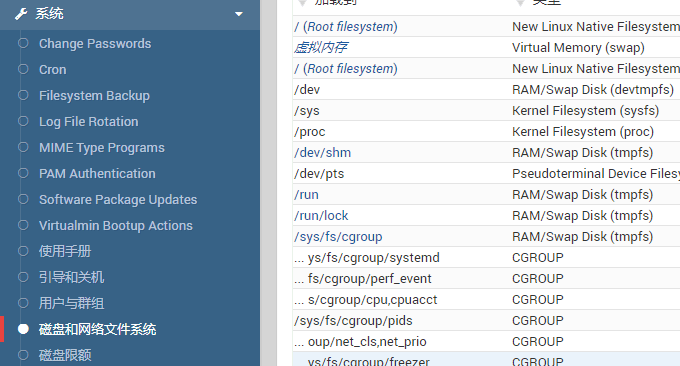The width and height of the screenshot is (680, 366).
Task: Open the Cron module
Action: (52, 69)
